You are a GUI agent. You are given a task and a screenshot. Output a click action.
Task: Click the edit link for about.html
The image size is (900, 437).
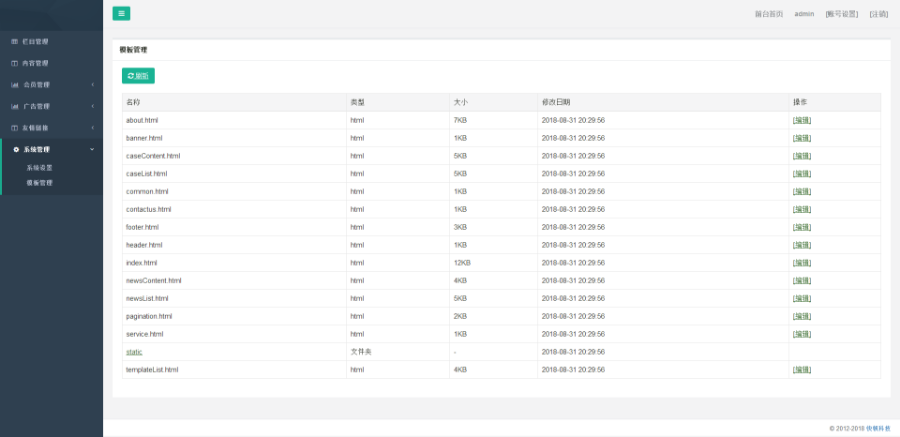pyautogui.click(x=801, y=120)
